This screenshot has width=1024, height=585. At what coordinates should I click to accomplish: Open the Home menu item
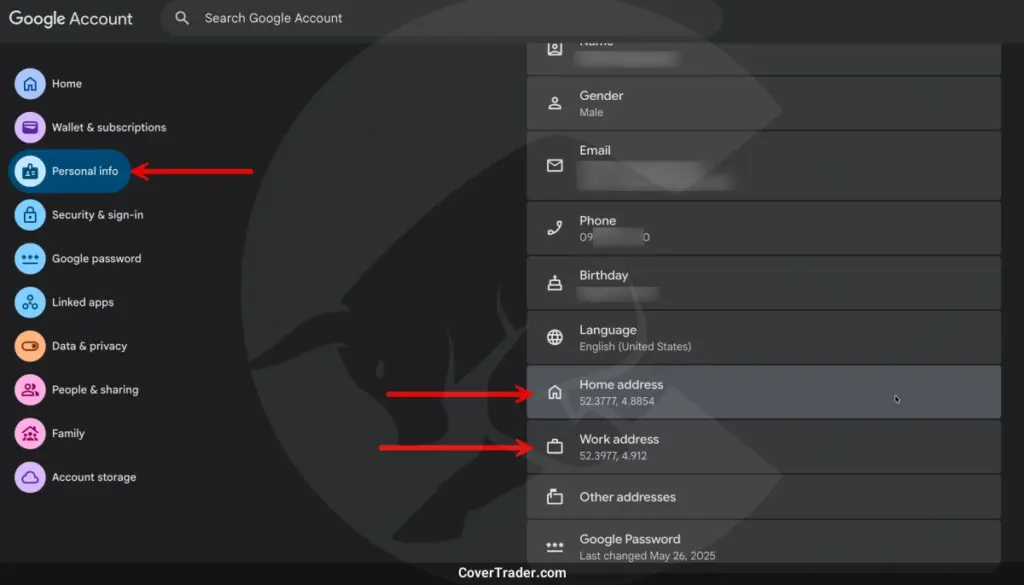click(x=67, y=84)
